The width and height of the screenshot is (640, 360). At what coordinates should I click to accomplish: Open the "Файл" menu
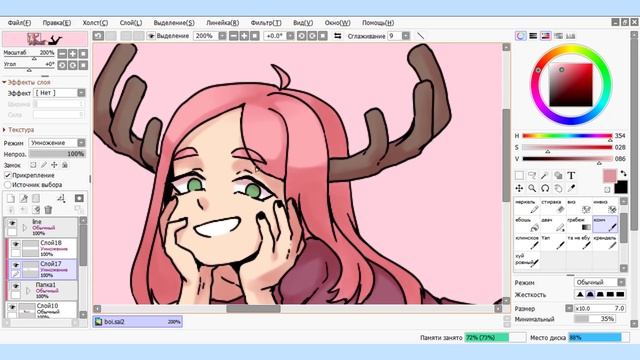pyautogui.click(x=19, y=23)
